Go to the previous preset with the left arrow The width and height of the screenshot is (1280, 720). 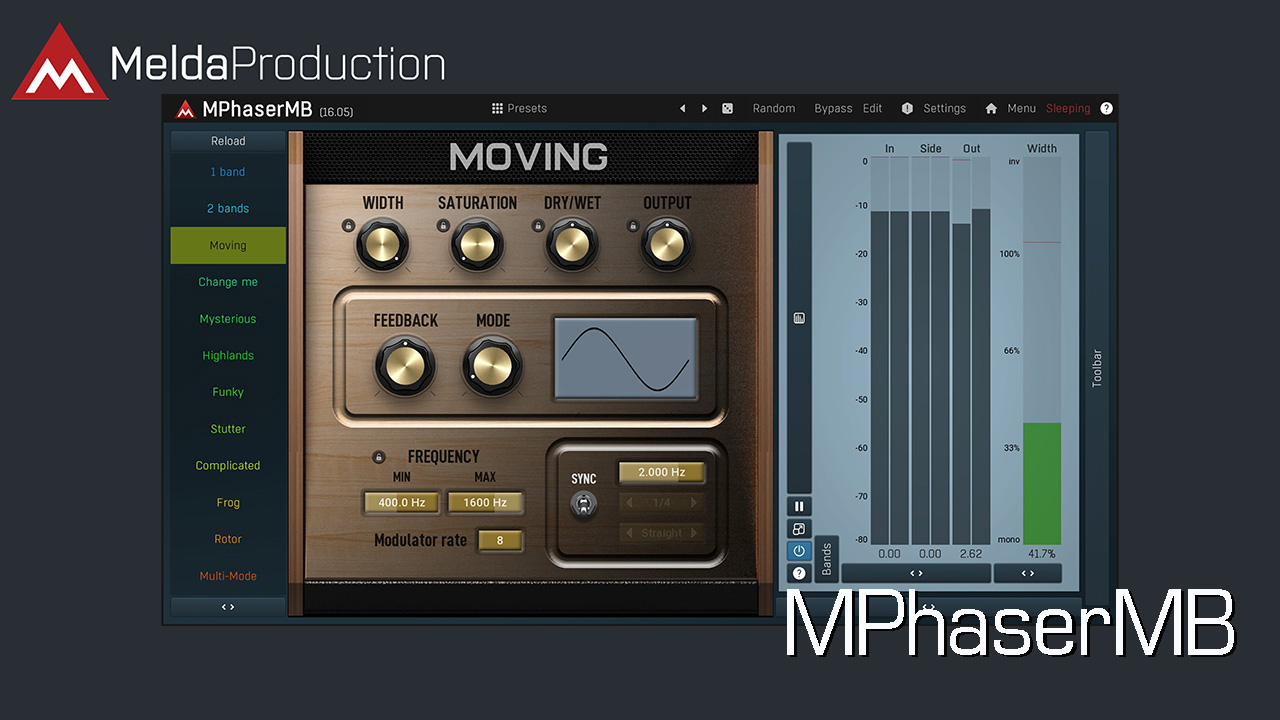coord(683,108)
